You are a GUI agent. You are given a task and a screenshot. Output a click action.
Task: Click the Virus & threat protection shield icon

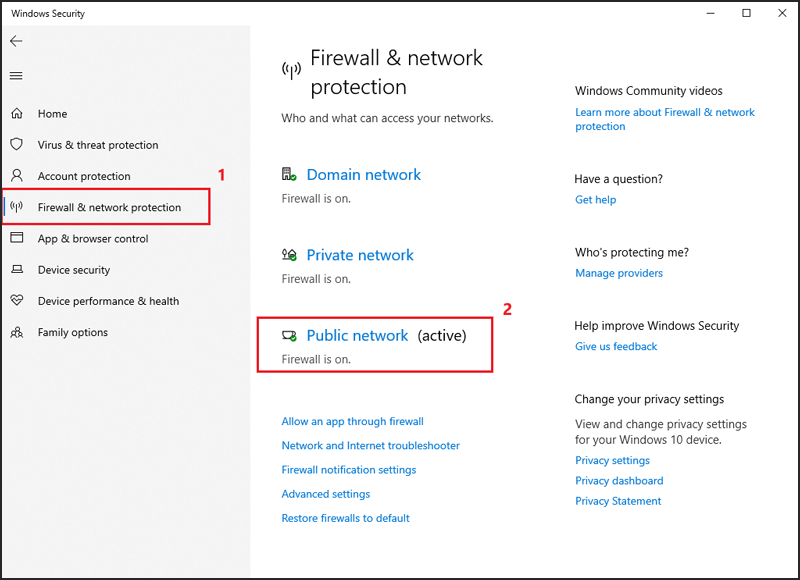pyautogui.click(x=17, y=144)
